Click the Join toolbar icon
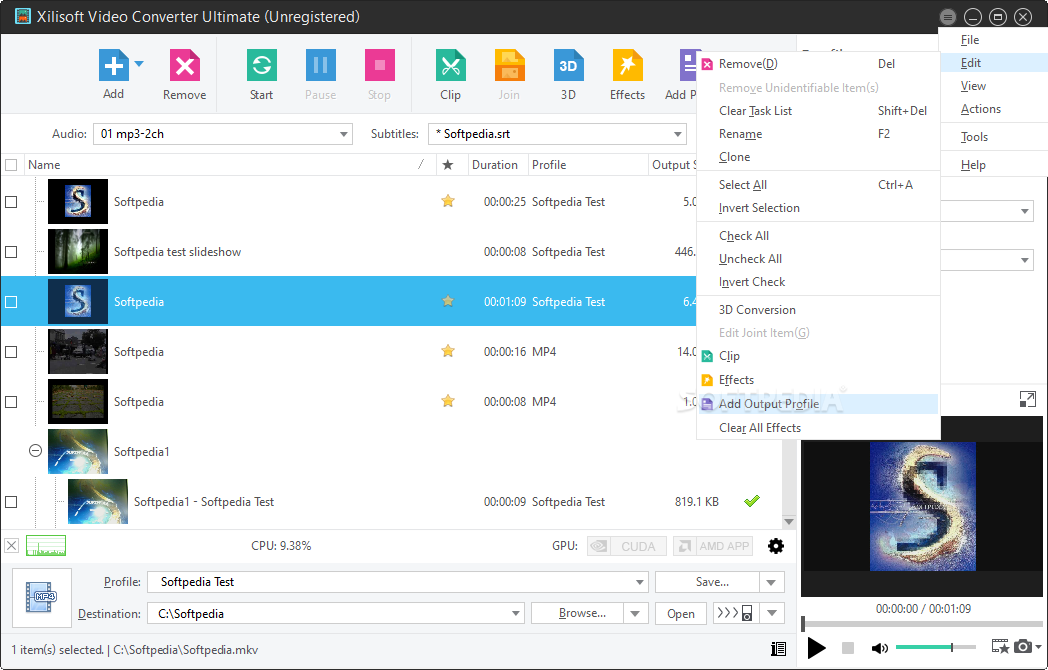The width and height of the screenshot is (1048, 670). coord(509,66)
